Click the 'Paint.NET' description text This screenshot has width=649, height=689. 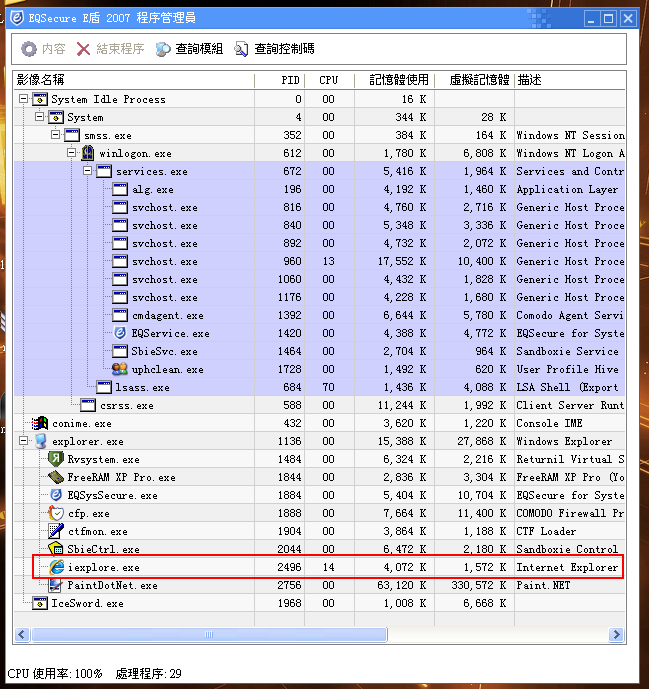543,585
